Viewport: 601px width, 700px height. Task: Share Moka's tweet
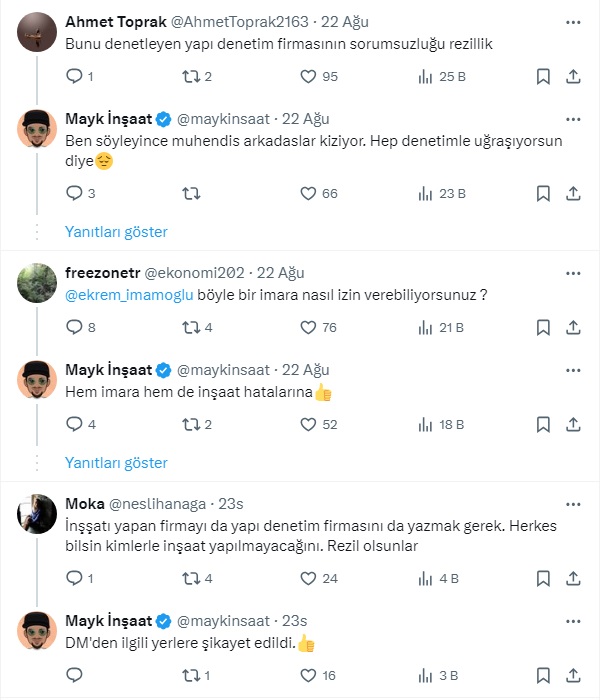coord(573,578)
